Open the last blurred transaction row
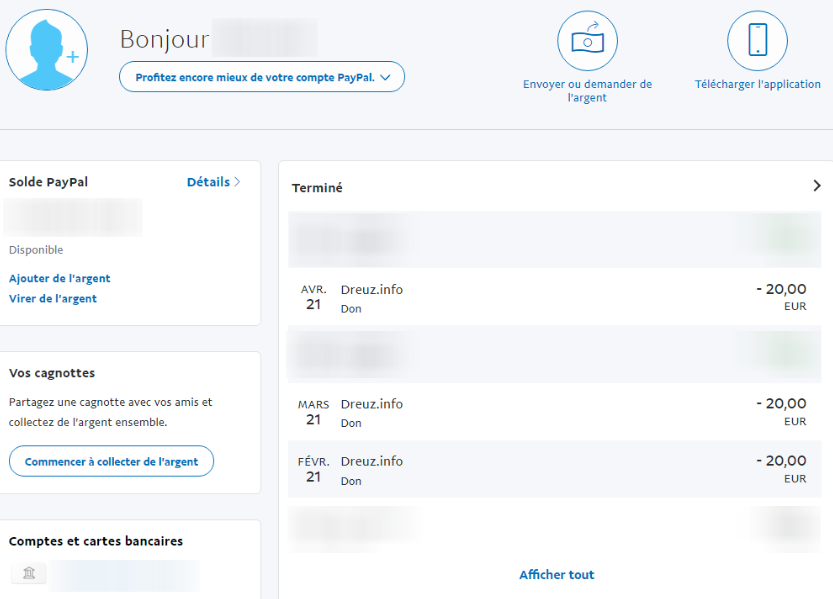This screenshot has width=833, height=599. [x=553, y=525]
